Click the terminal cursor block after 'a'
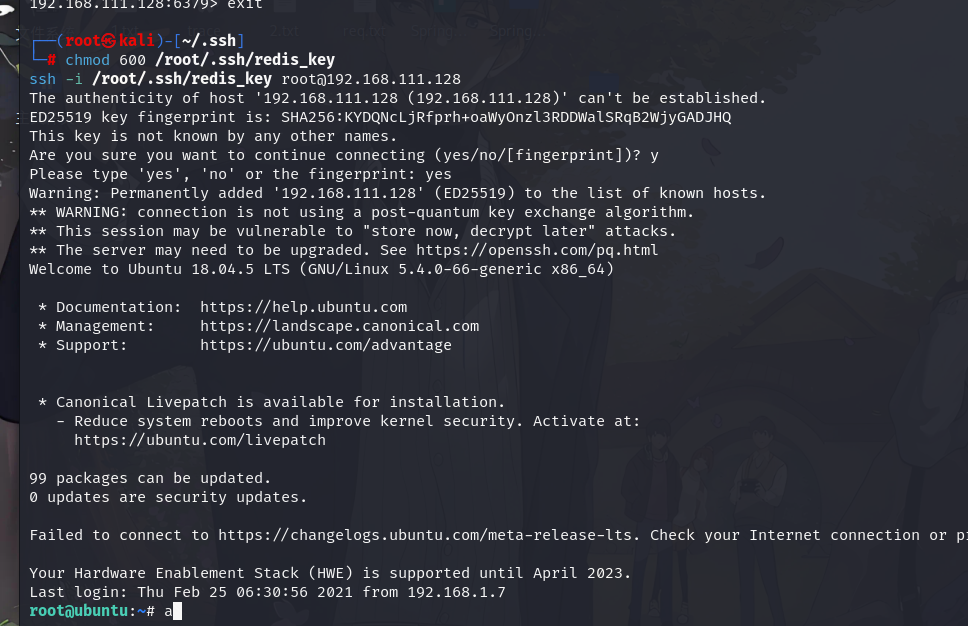This screenshot has width=968, height=626. click(x=177, y=611)
